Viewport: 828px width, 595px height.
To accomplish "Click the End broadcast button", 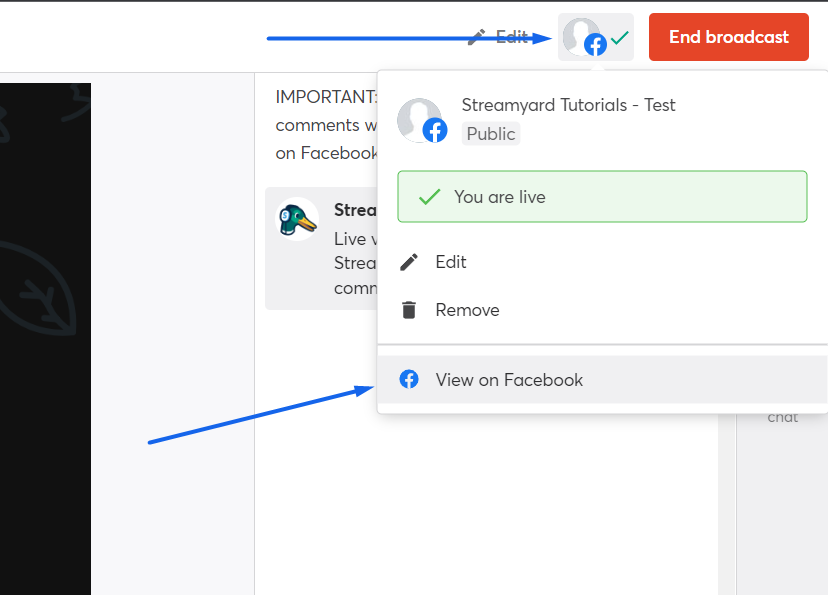I will coord(728,37).
